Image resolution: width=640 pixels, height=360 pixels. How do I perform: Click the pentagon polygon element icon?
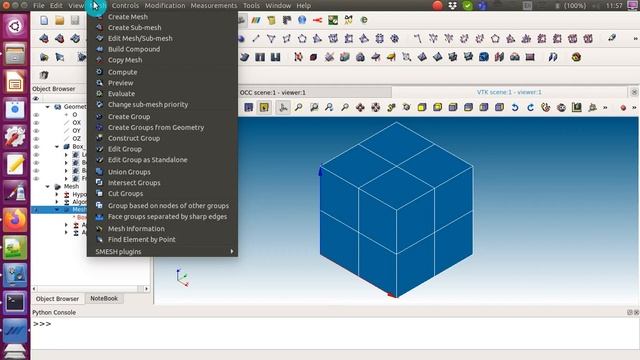[302, 39]
